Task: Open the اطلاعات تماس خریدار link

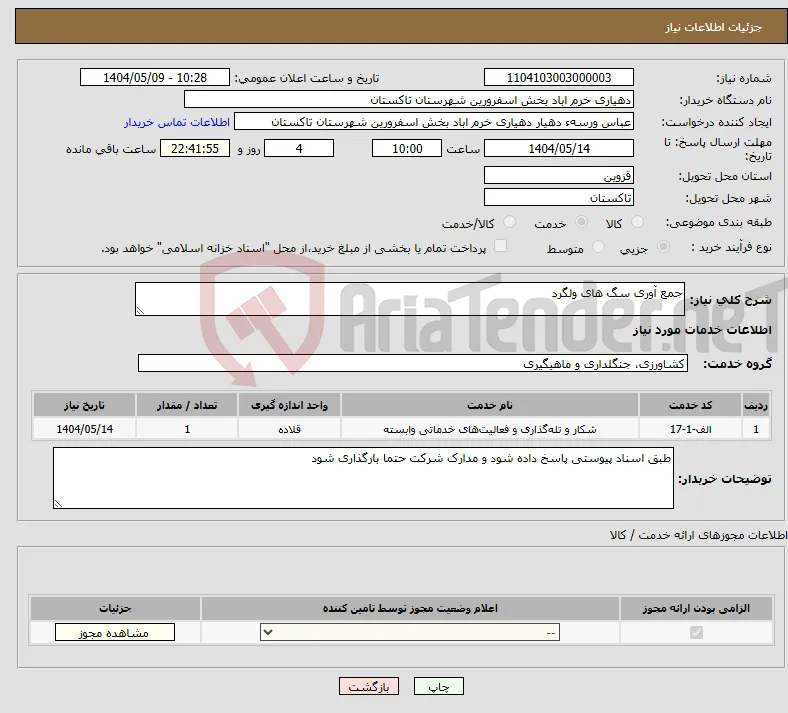Action: [177, 123]
